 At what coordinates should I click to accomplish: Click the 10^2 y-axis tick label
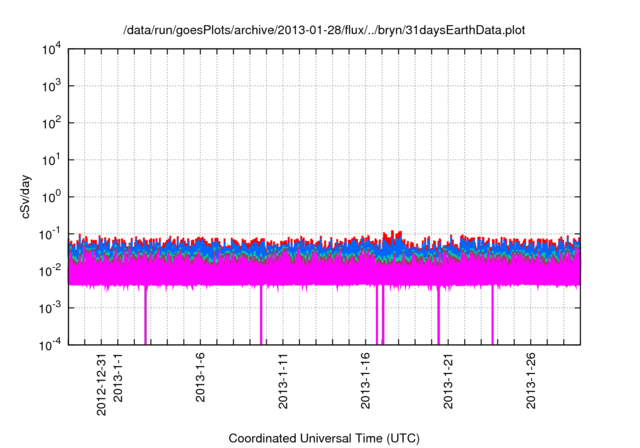(52, 123)
